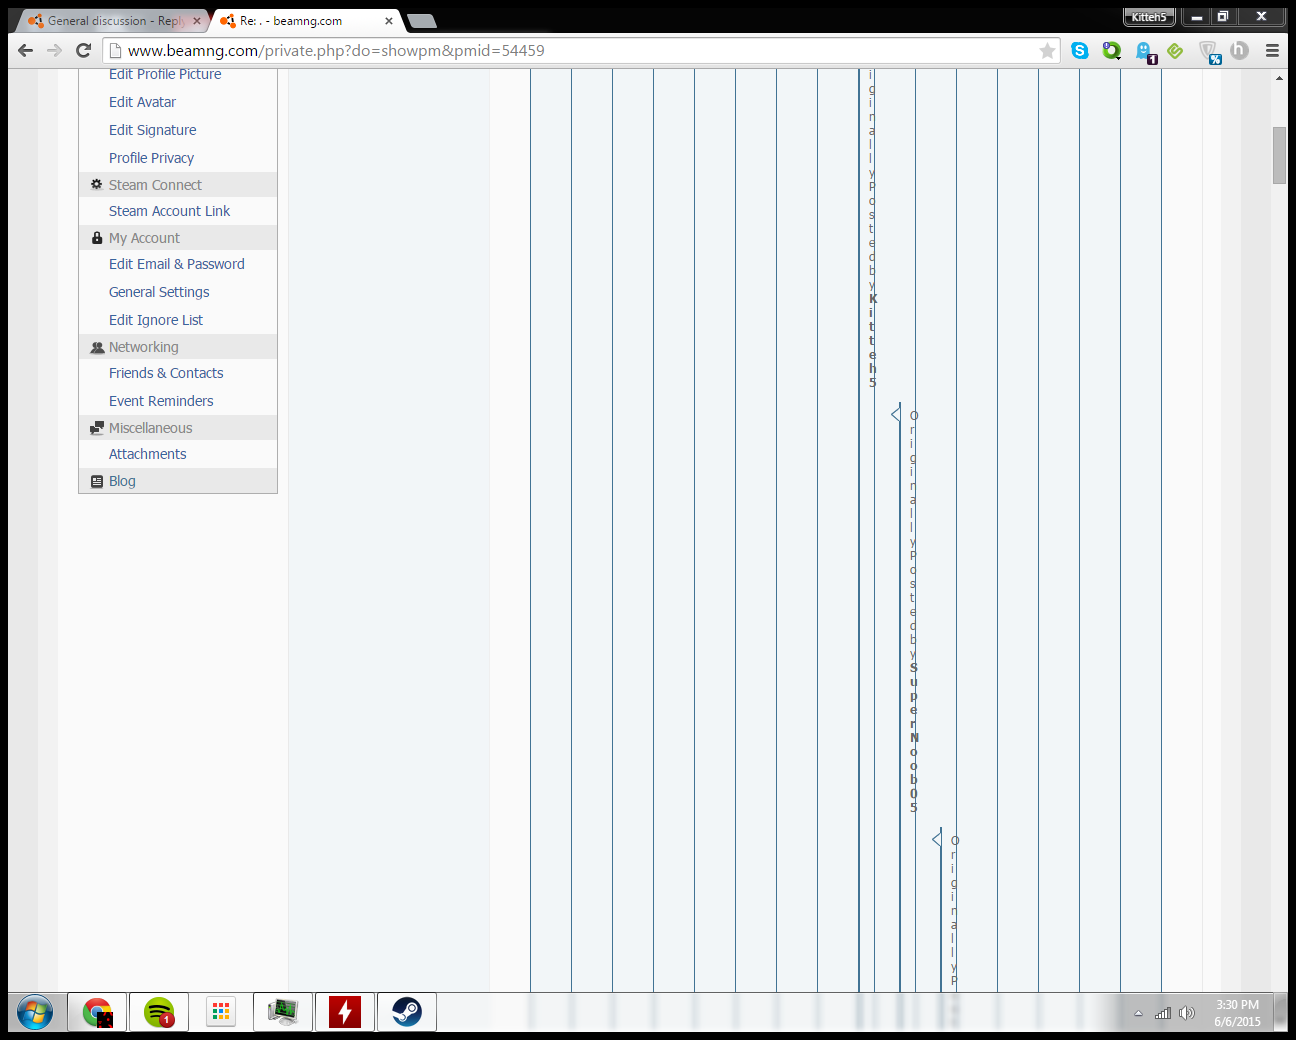This screenshot has height=1040, width=1296.
Task: Click the browser Forward arrow
Action: pos(54,50)
